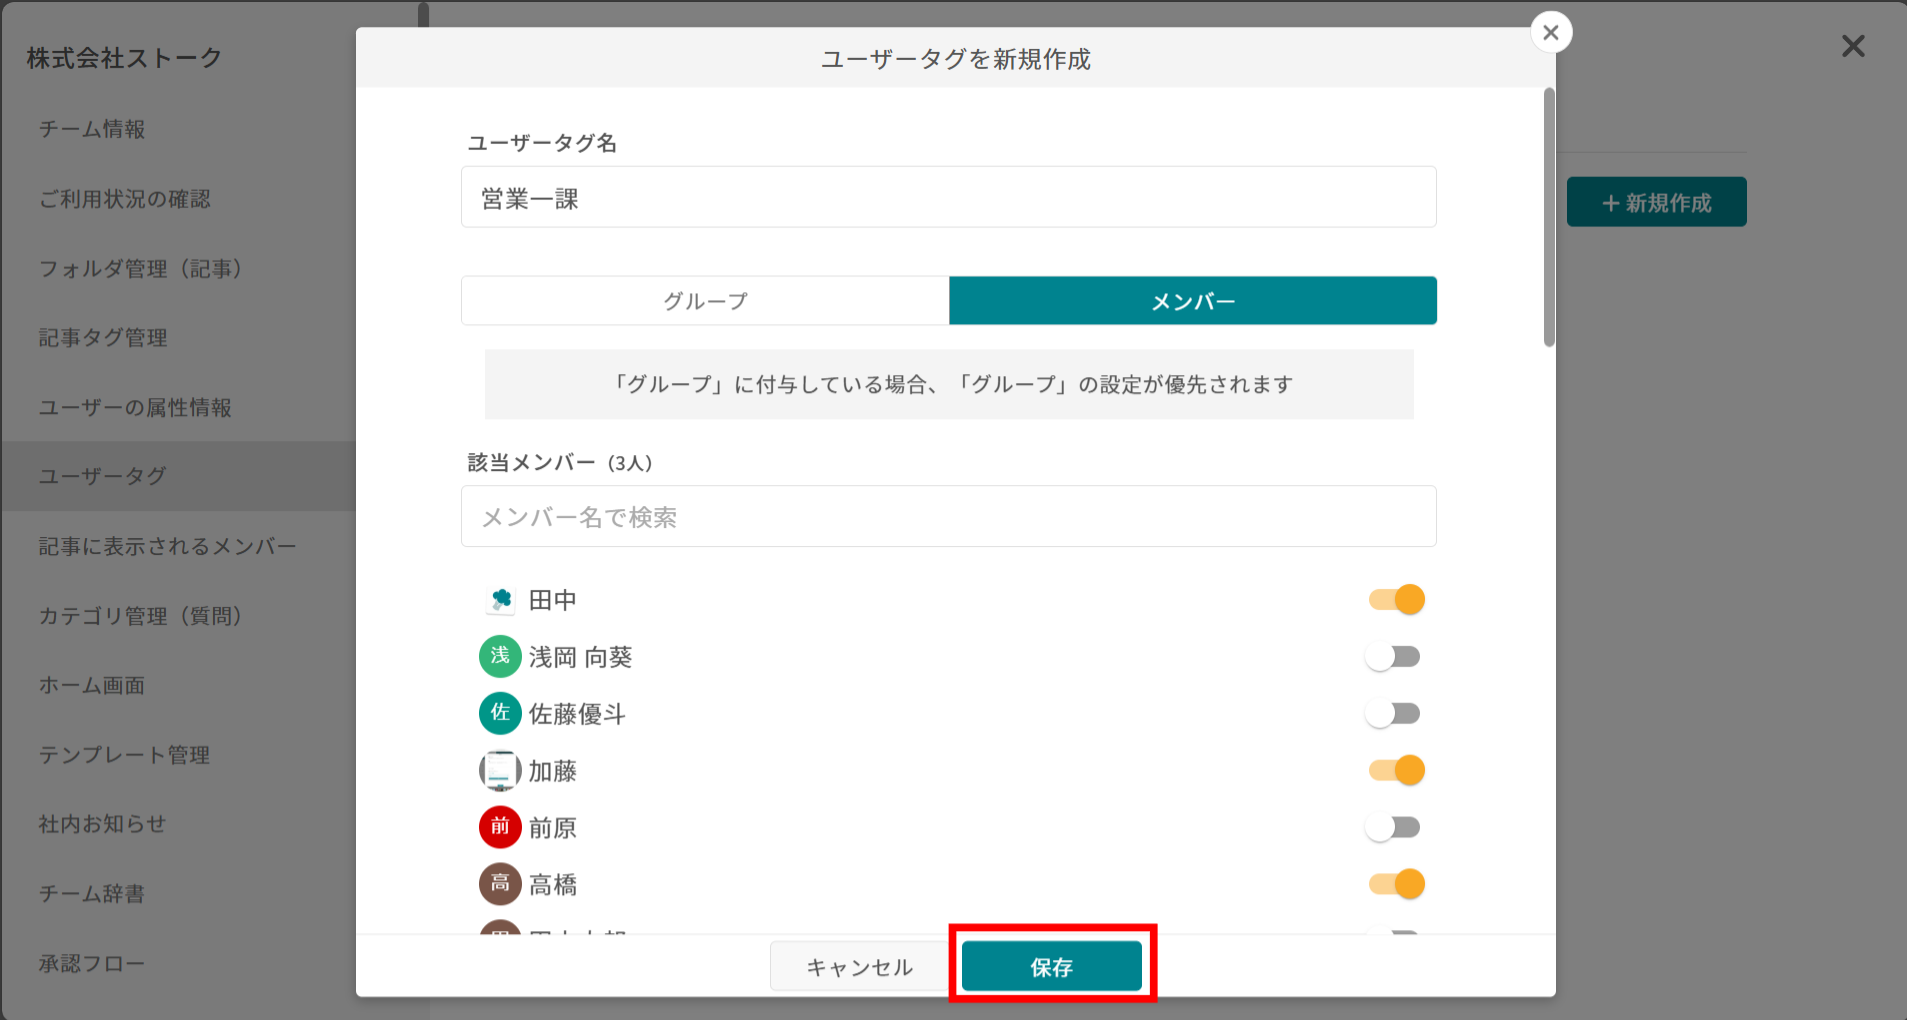
Task: Switch off 高橋's membership toggle
Action: 1395,884
